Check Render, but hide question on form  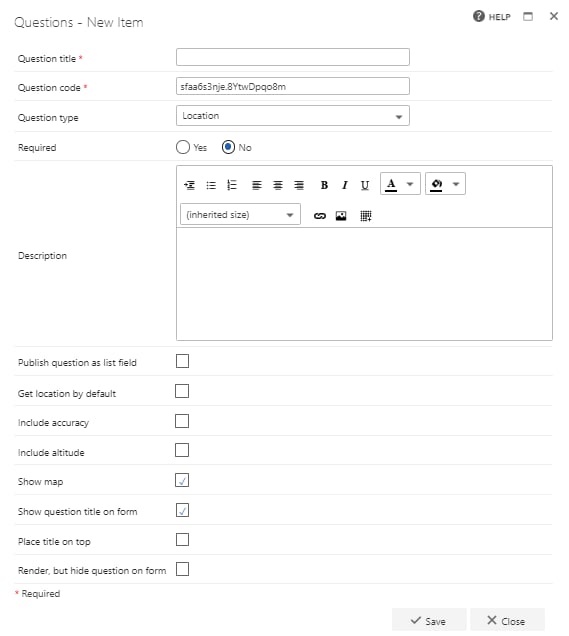(183, 569)
